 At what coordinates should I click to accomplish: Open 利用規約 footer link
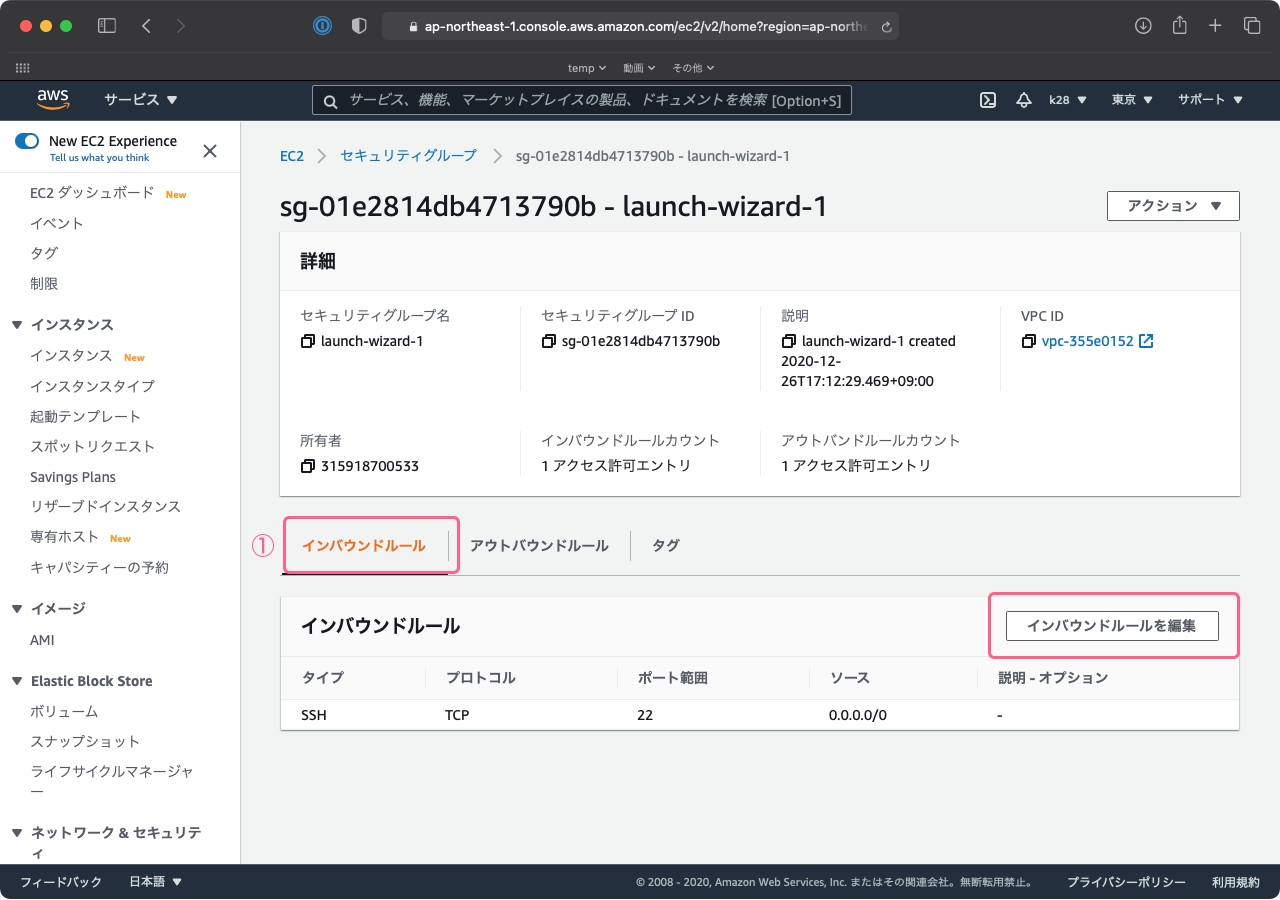pyautogui.click(x=1236, y=882)
